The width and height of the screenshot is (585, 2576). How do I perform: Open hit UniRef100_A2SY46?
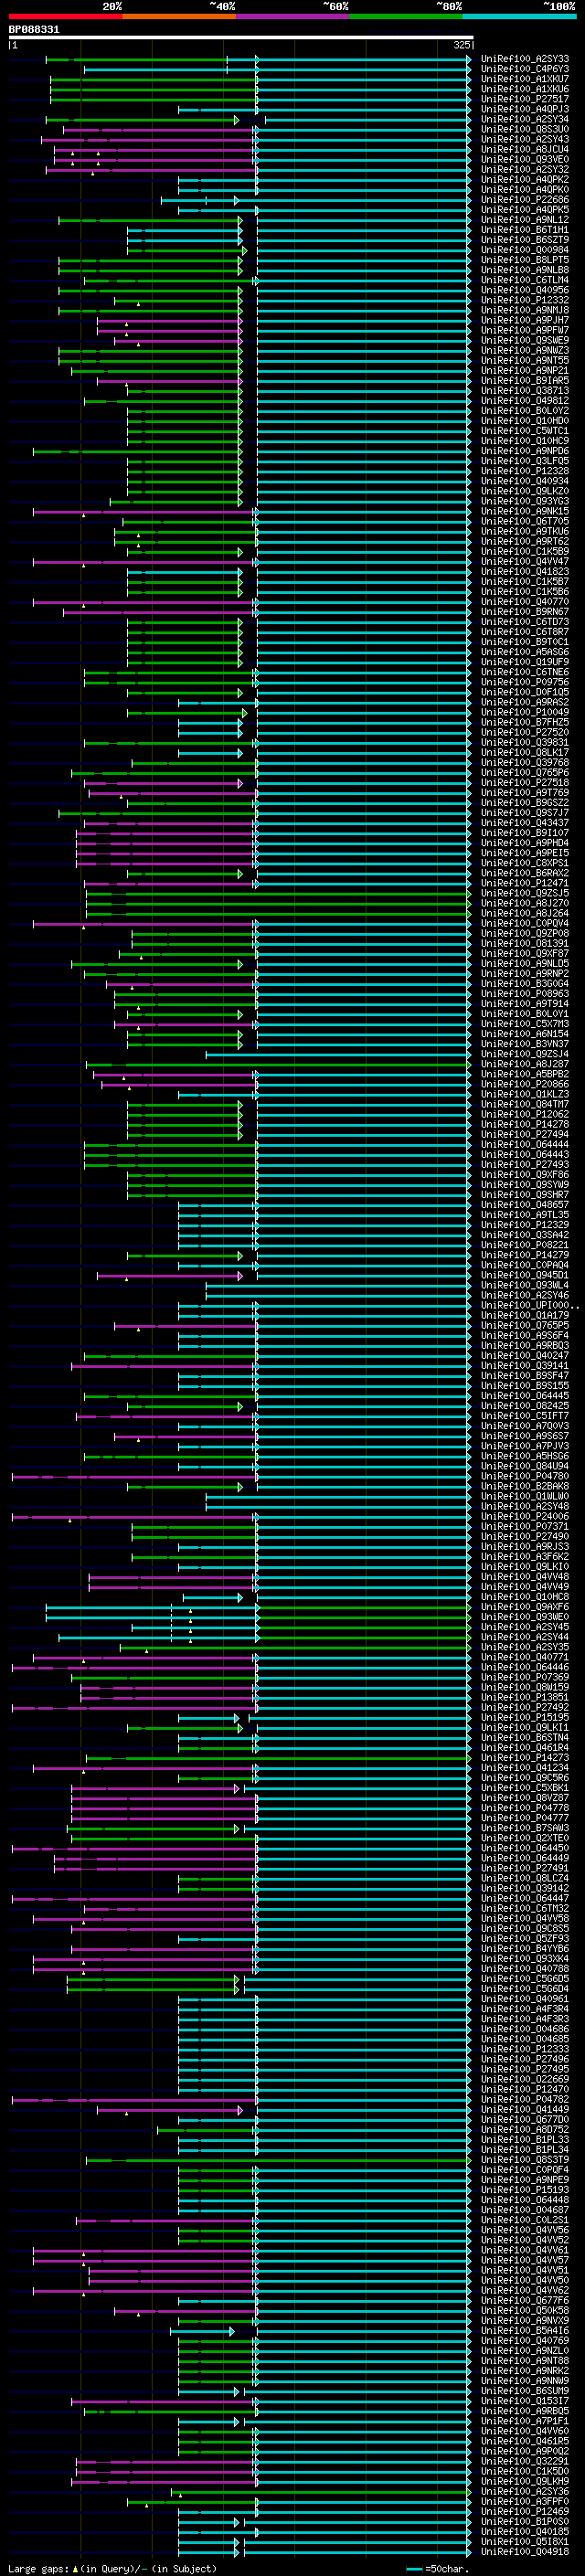[525, 1295]
